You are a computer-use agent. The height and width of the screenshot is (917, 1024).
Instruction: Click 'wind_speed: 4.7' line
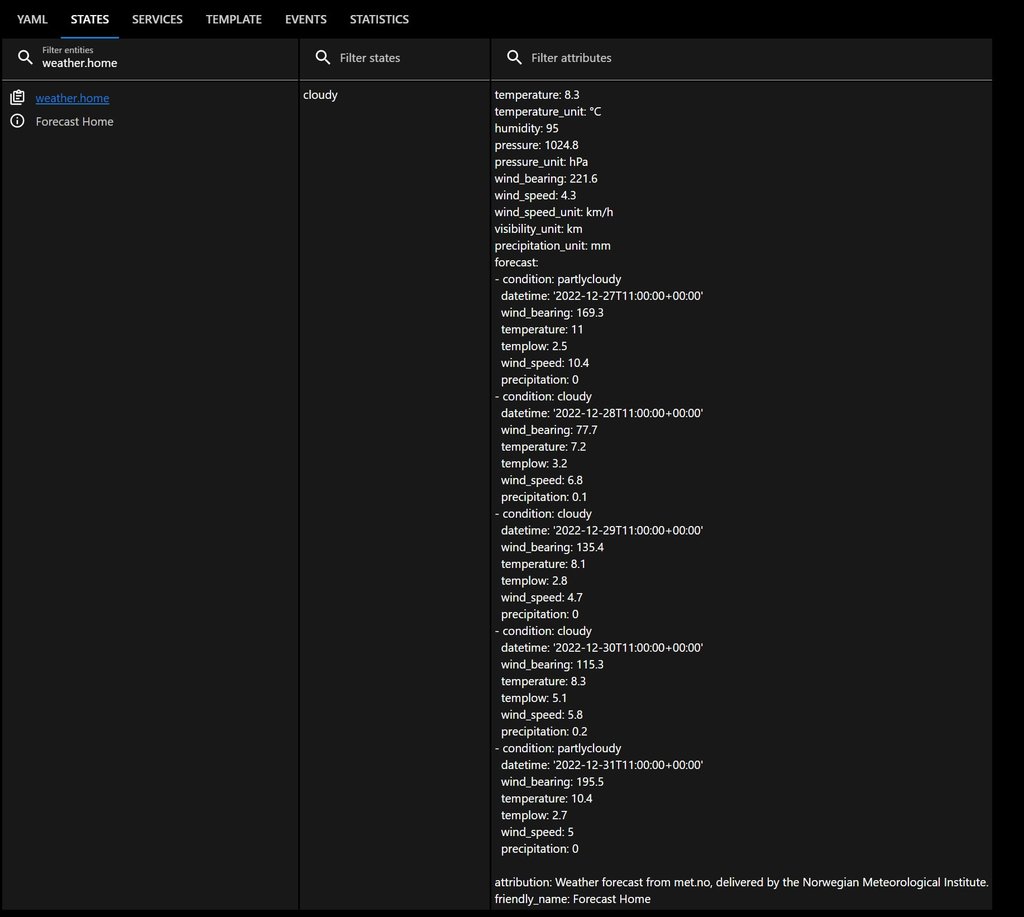[x=542, y=598]
